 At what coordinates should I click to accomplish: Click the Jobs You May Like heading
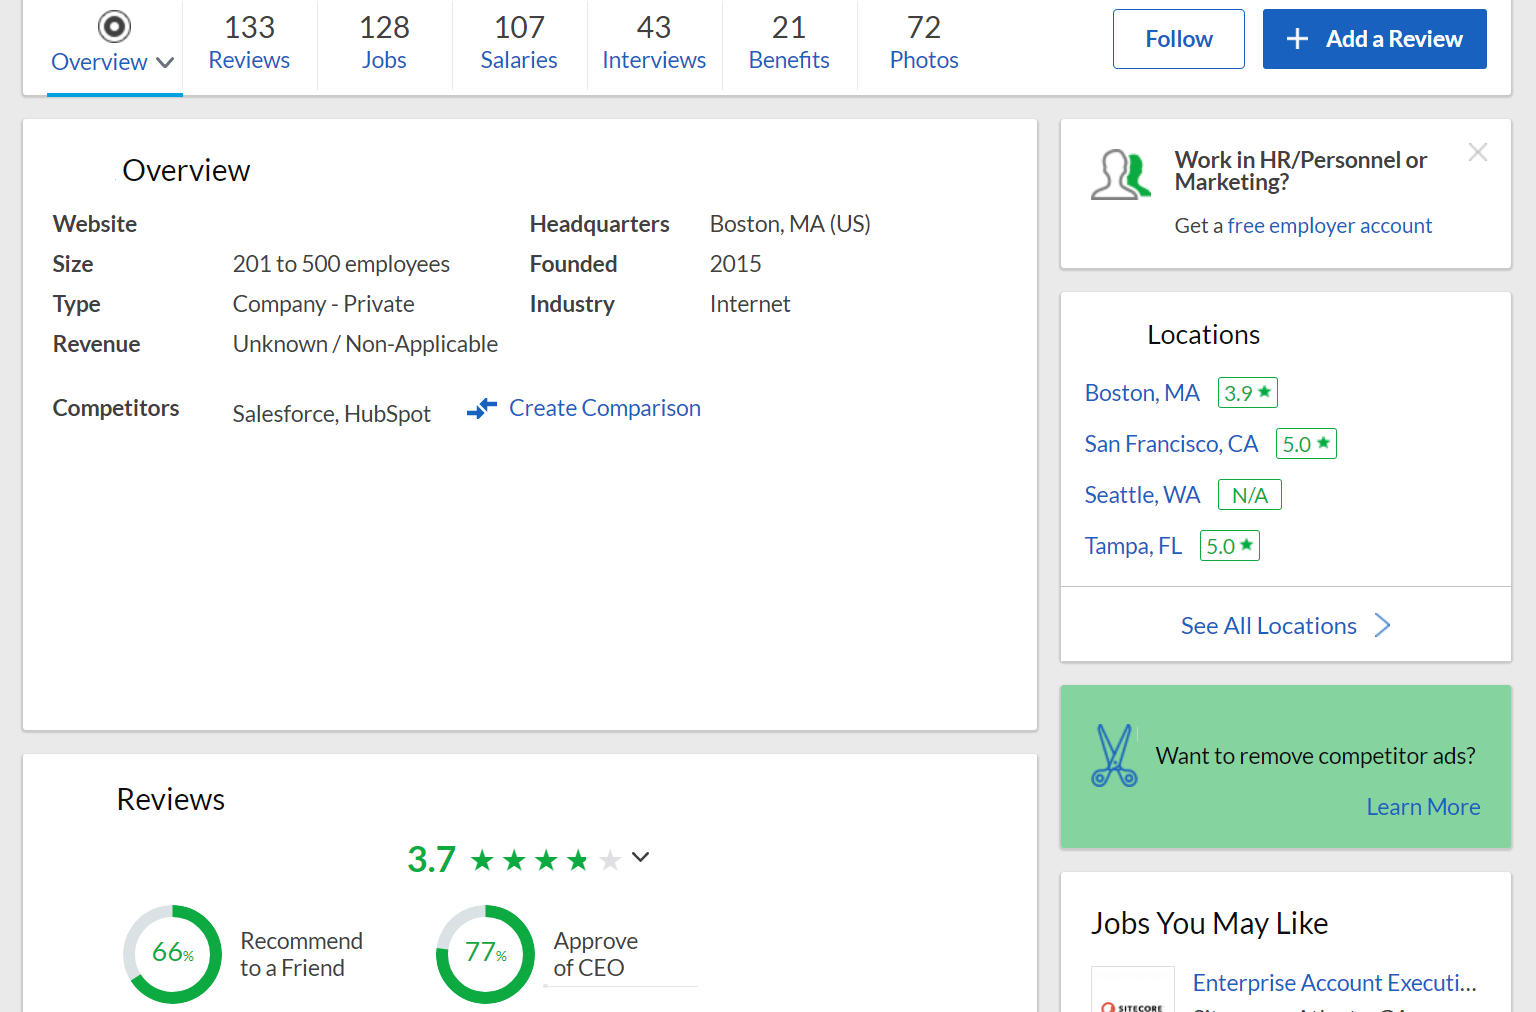[x=1209, y=924]
